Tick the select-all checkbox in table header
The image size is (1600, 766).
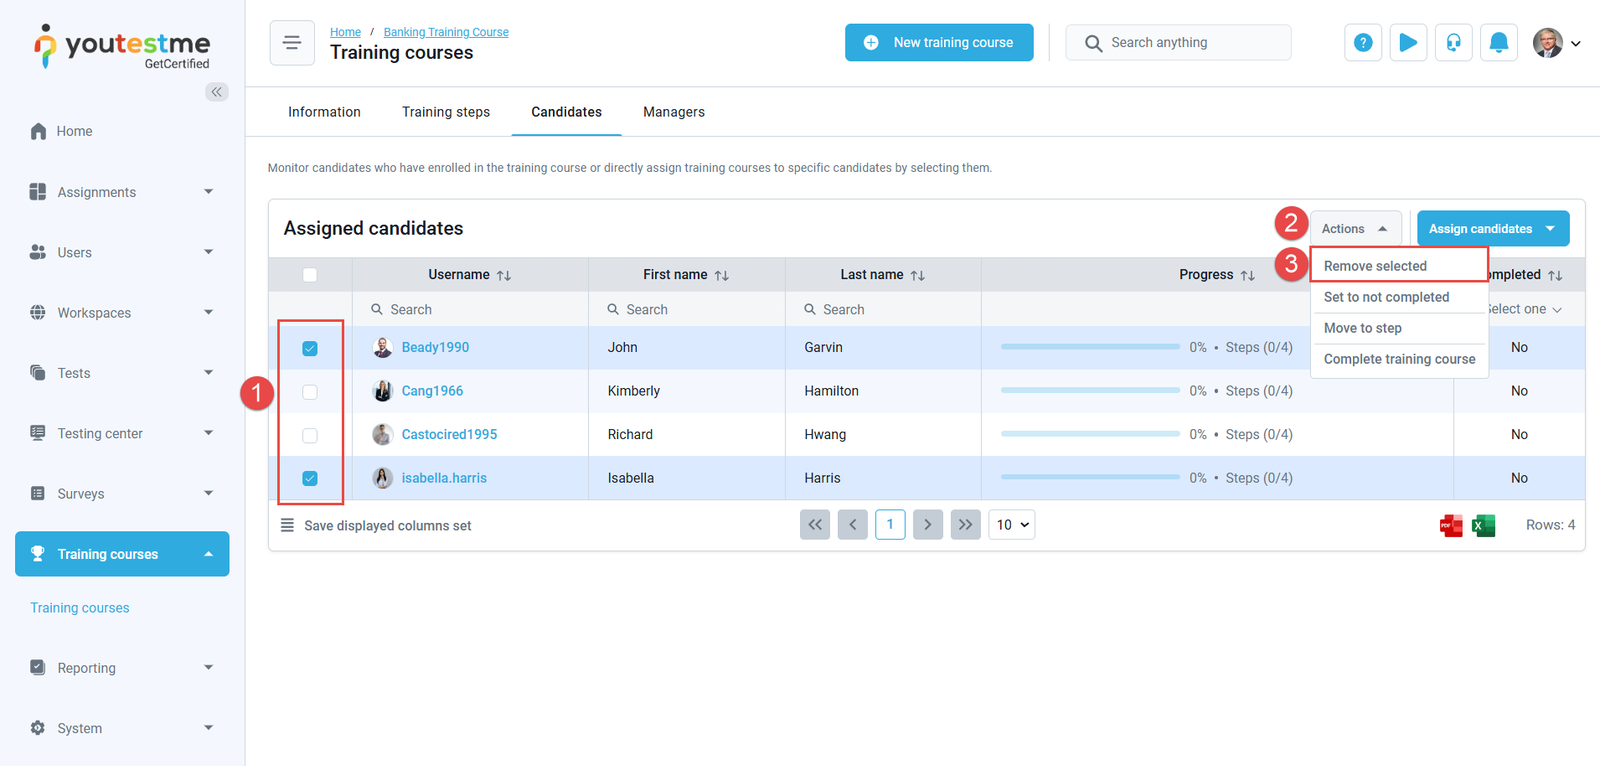[x=310, y=275]
